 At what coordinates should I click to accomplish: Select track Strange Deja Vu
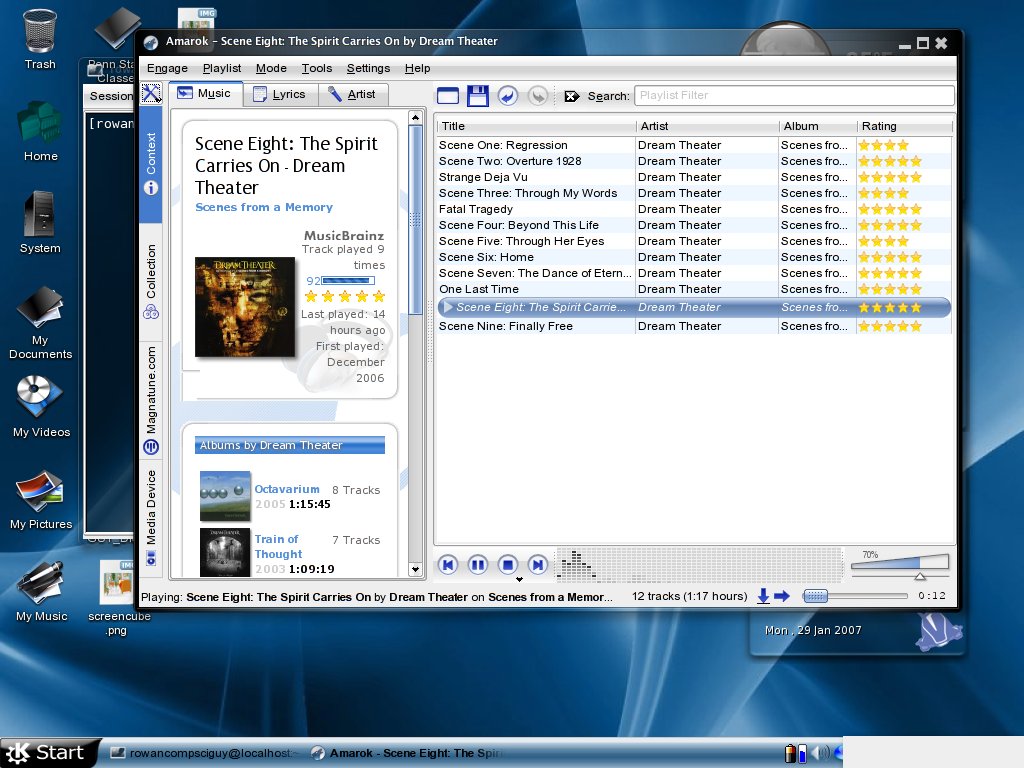click(x=483, y=177)
